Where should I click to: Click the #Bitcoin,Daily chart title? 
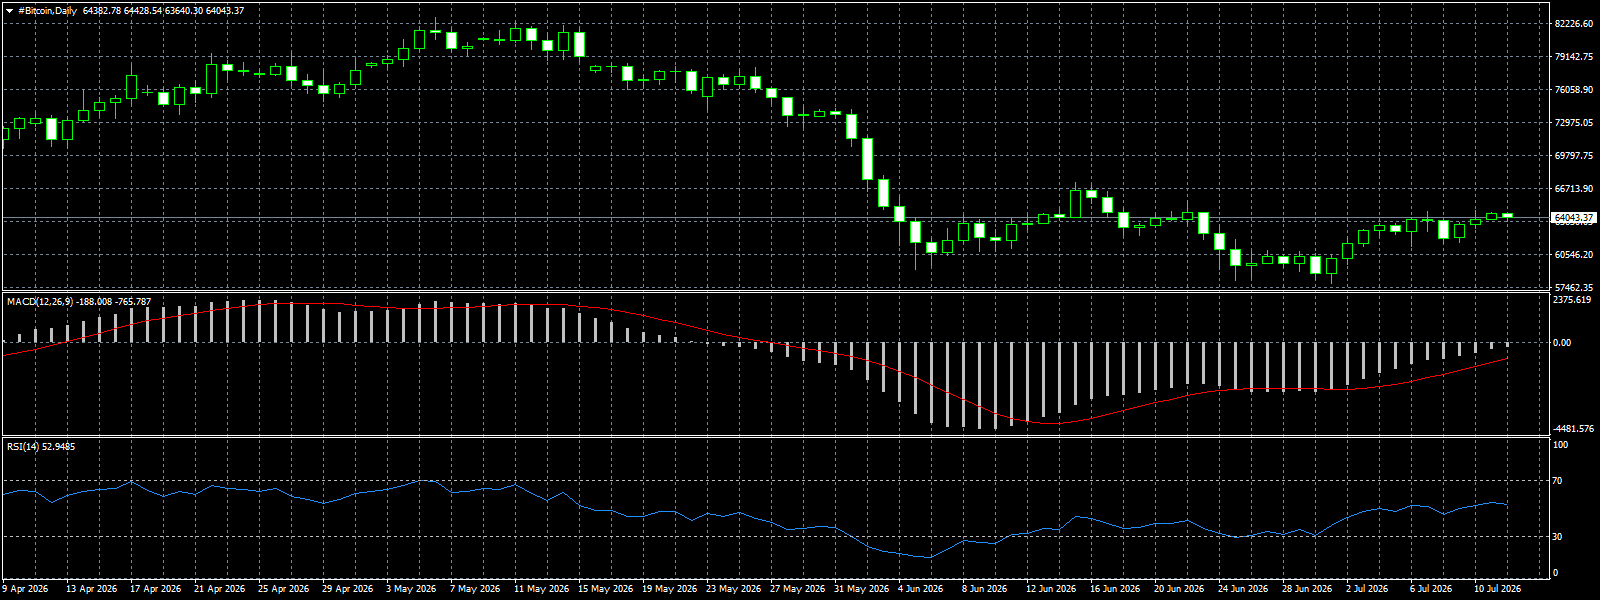[47, 10]
